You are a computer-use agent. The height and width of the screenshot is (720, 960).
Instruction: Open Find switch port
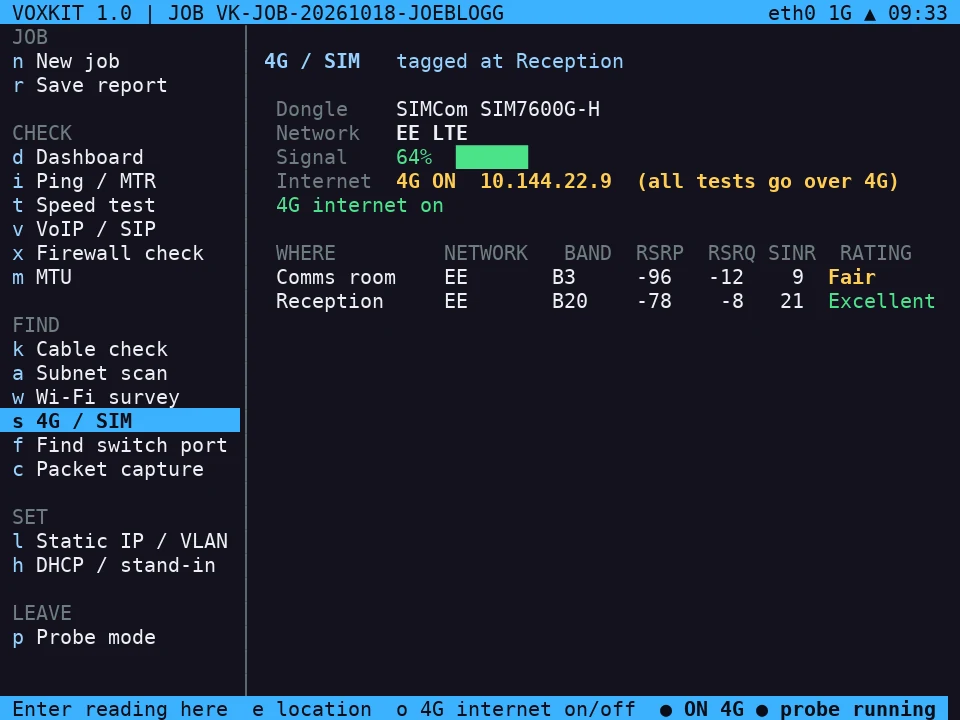120,445
